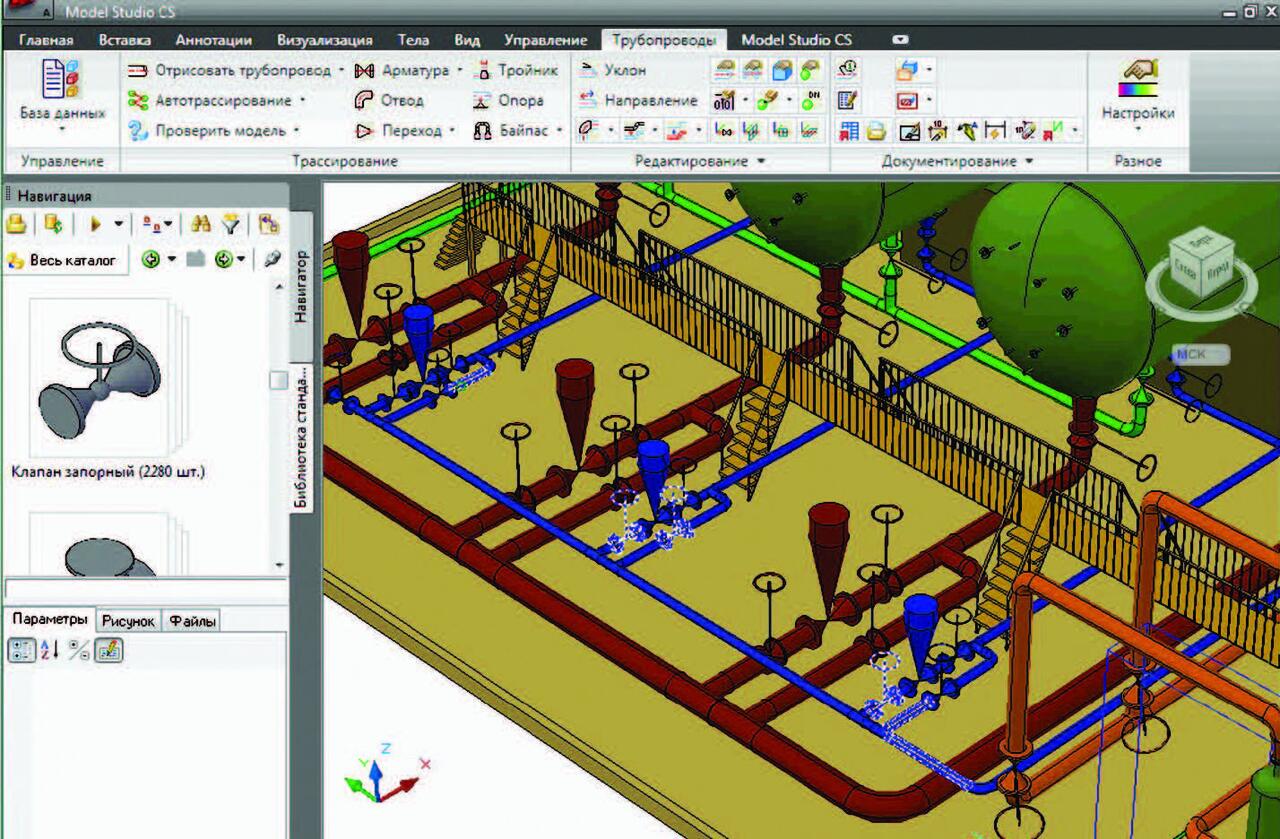Click the notepad with pencil icon in Документирование

click(848, 100)
